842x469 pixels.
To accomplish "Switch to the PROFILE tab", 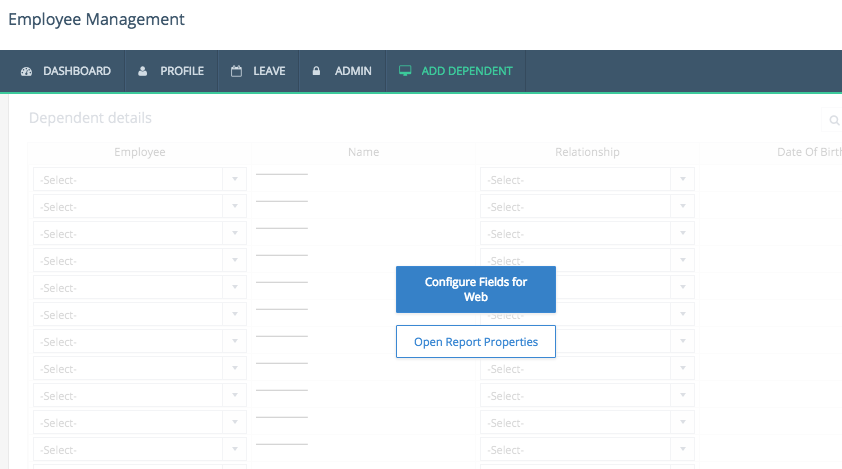I will click(171, 71).
